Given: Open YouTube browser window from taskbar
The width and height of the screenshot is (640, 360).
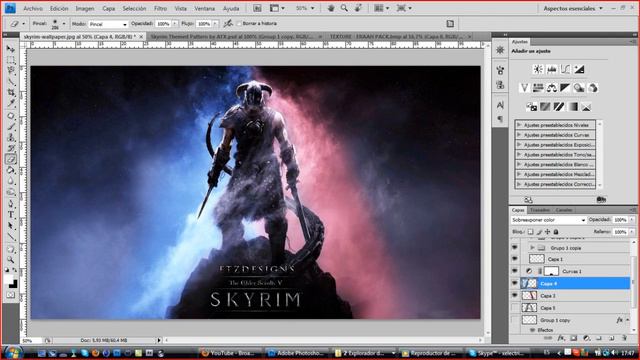Looking at the screenshot, I should (x=231, y=353).
